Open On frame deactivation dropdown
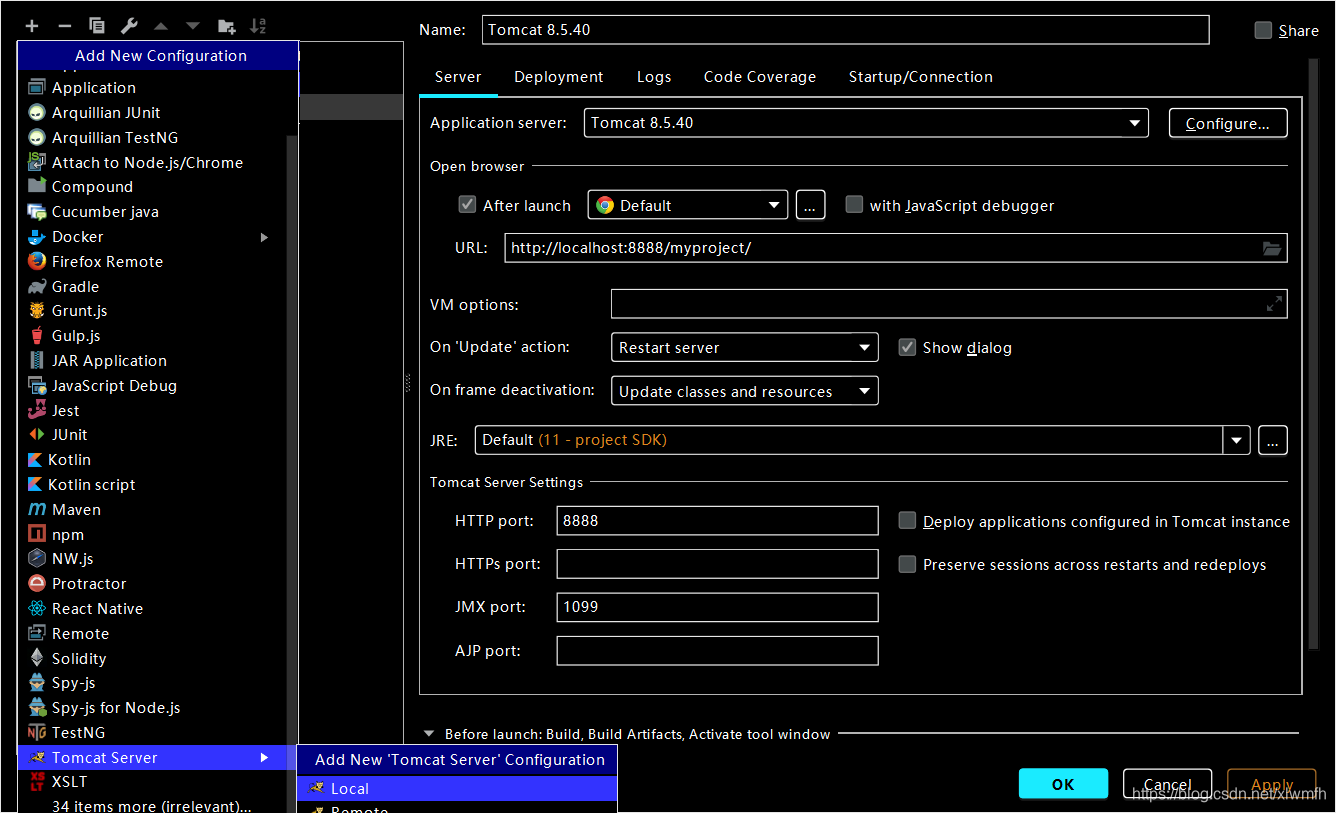 click(x=745, y=391)
